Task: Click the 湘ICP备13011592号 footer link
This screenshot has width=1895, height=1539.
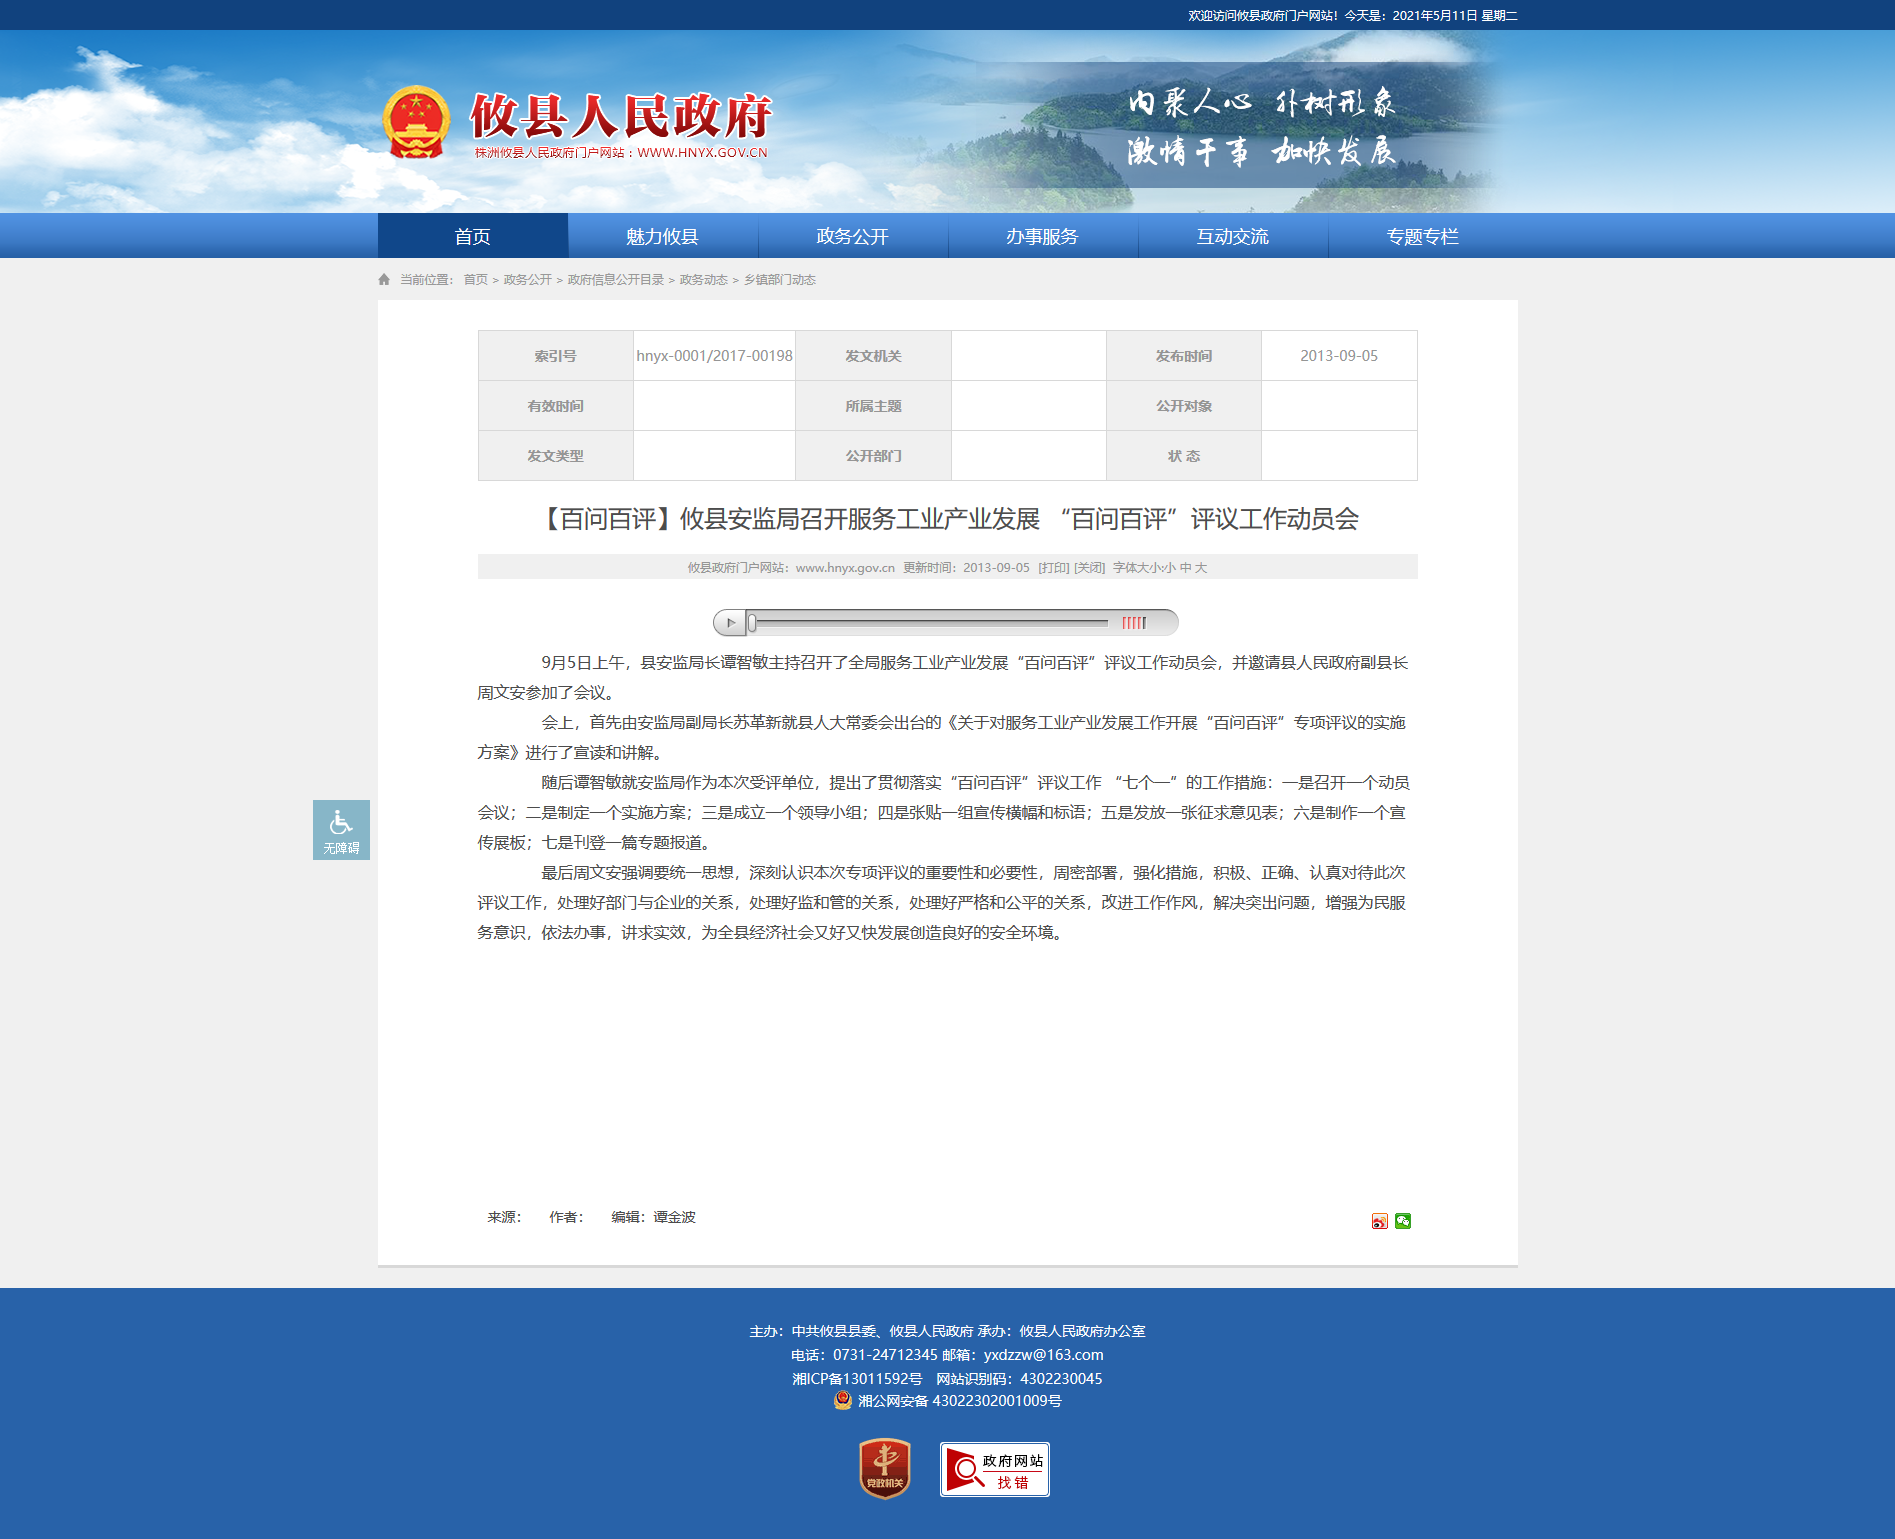Action: [x=857, y=1379]
